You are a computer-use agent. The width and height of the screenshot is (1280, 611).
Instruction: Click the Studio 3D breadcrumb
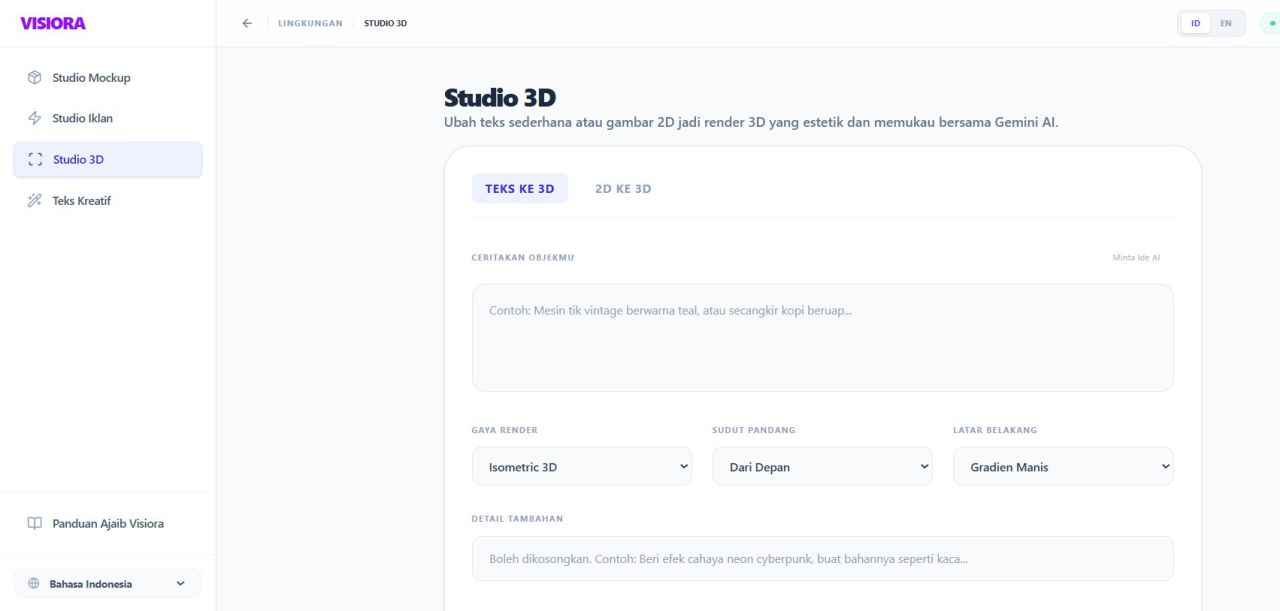coord(385,23)
